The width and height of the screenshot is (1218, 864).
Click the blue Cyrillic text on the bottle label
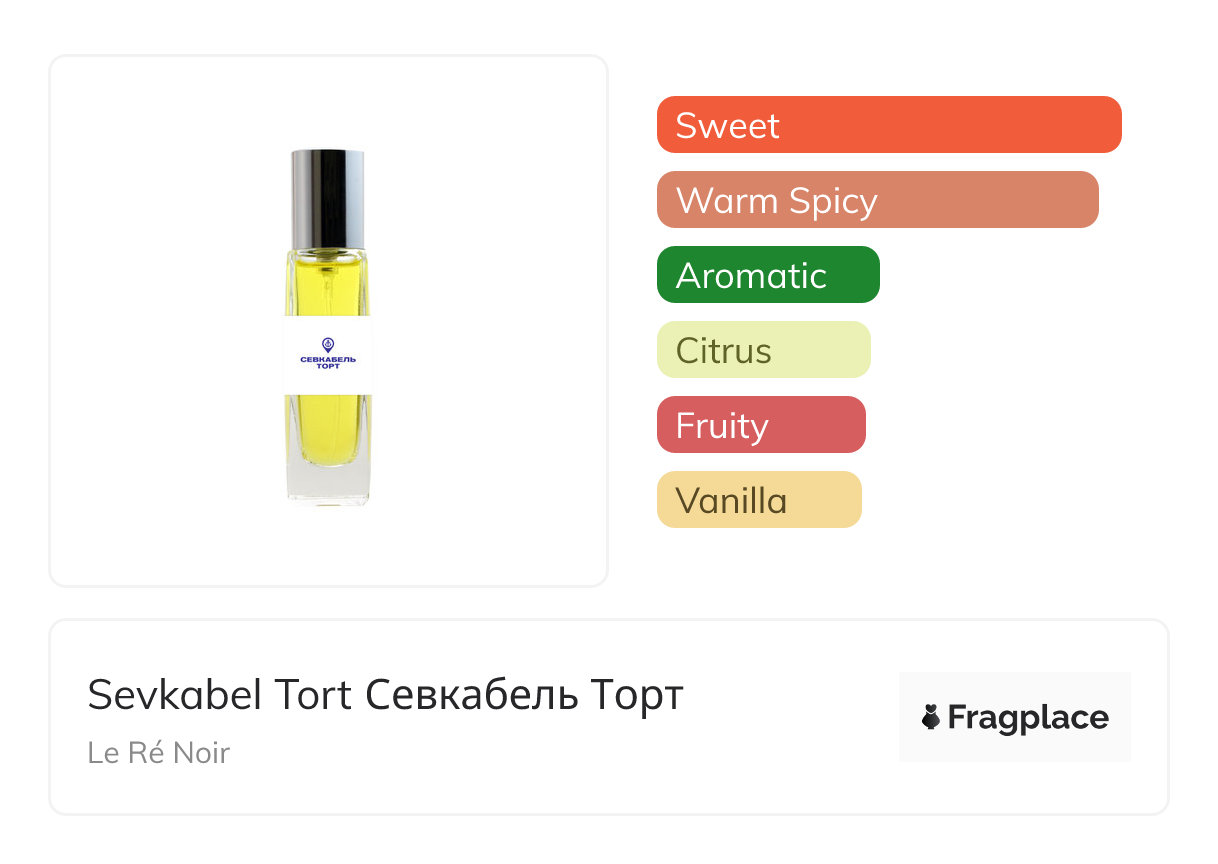[328, 362]
